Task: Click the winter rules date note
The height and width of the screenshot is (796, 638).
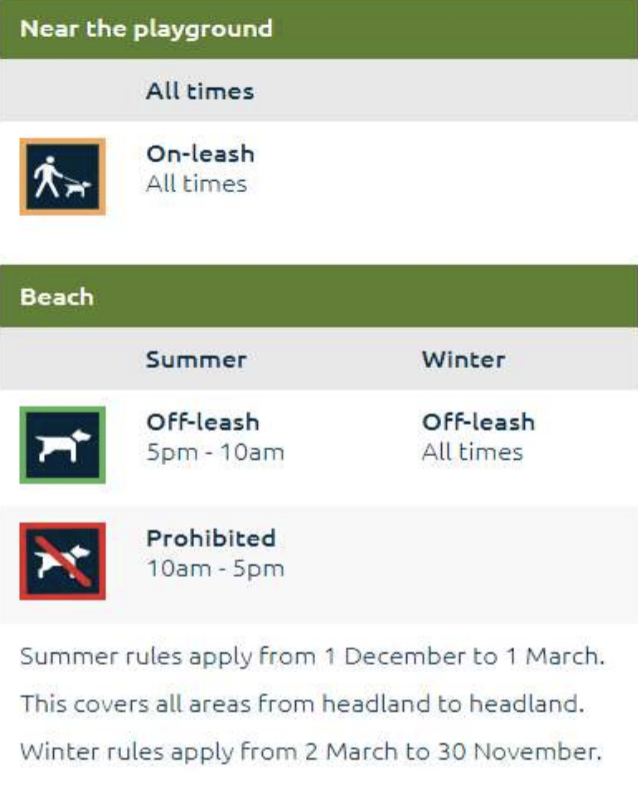Action: [x=311, y=752]
